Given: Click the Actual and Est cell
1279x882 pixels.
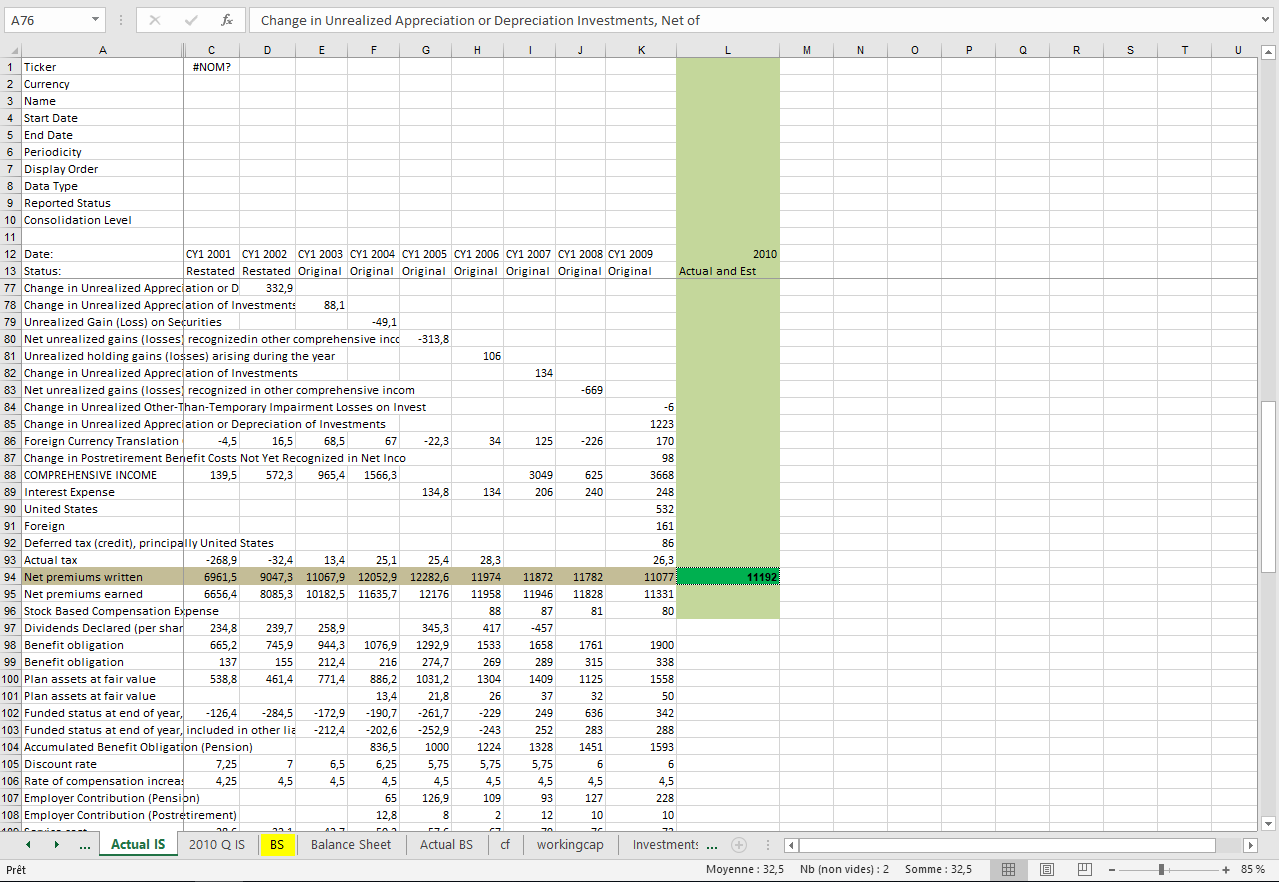Looking at the screenshot, I should coord(728,271).
